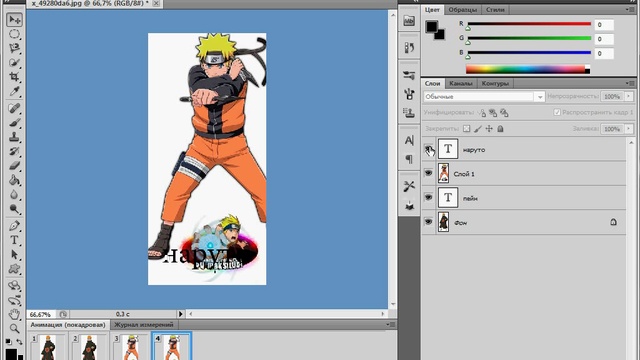Open the Заливка fill slider arrow
This screenshot has width=640, height=360.
pyautogui.click(x=629, y=129)
